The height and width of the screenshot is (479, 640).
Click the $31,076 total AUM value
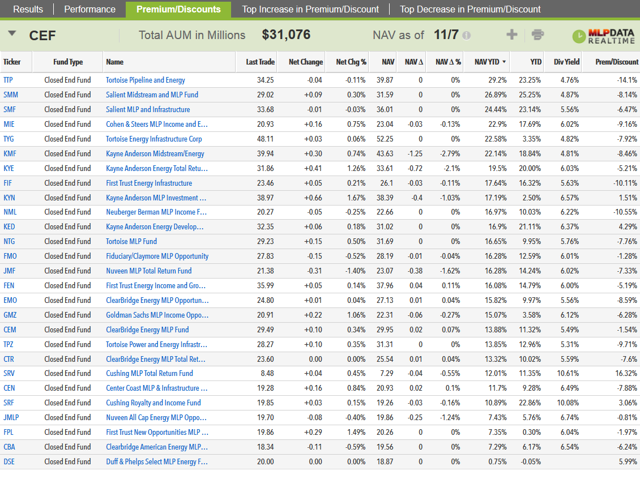(x=286, y=35)
